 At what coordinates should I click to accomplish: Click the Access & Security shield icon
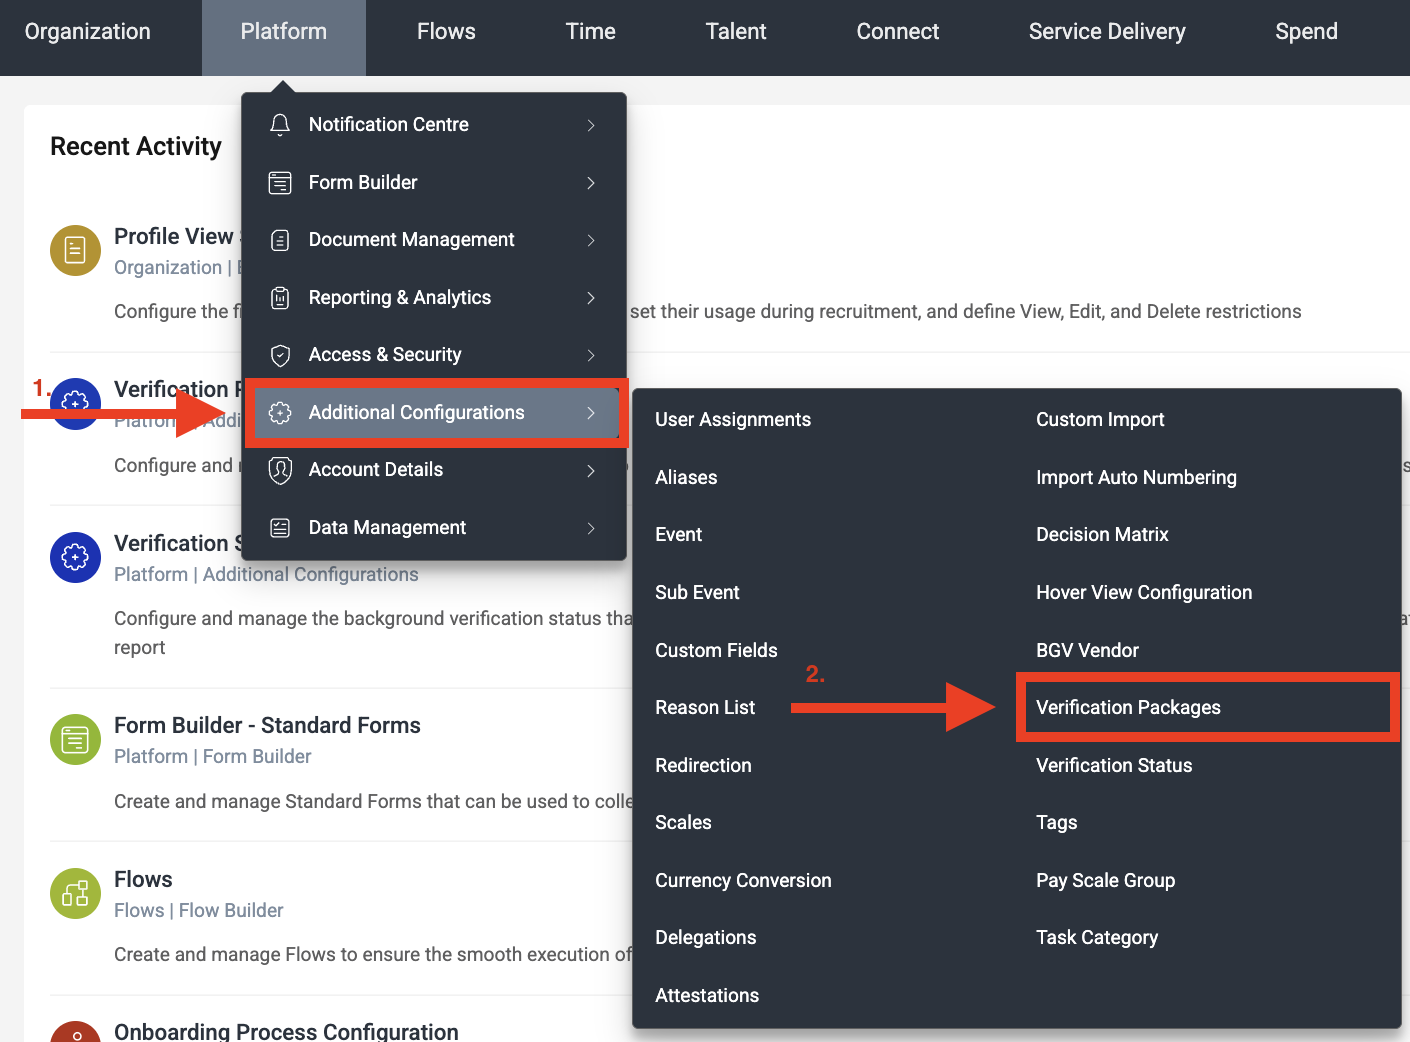[280, 355]
